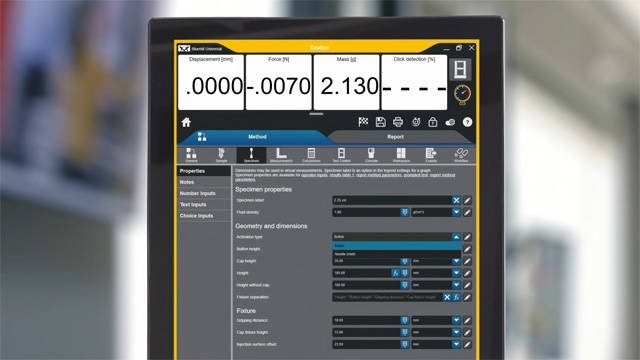Go to the Home screen icon

[186, 122]
